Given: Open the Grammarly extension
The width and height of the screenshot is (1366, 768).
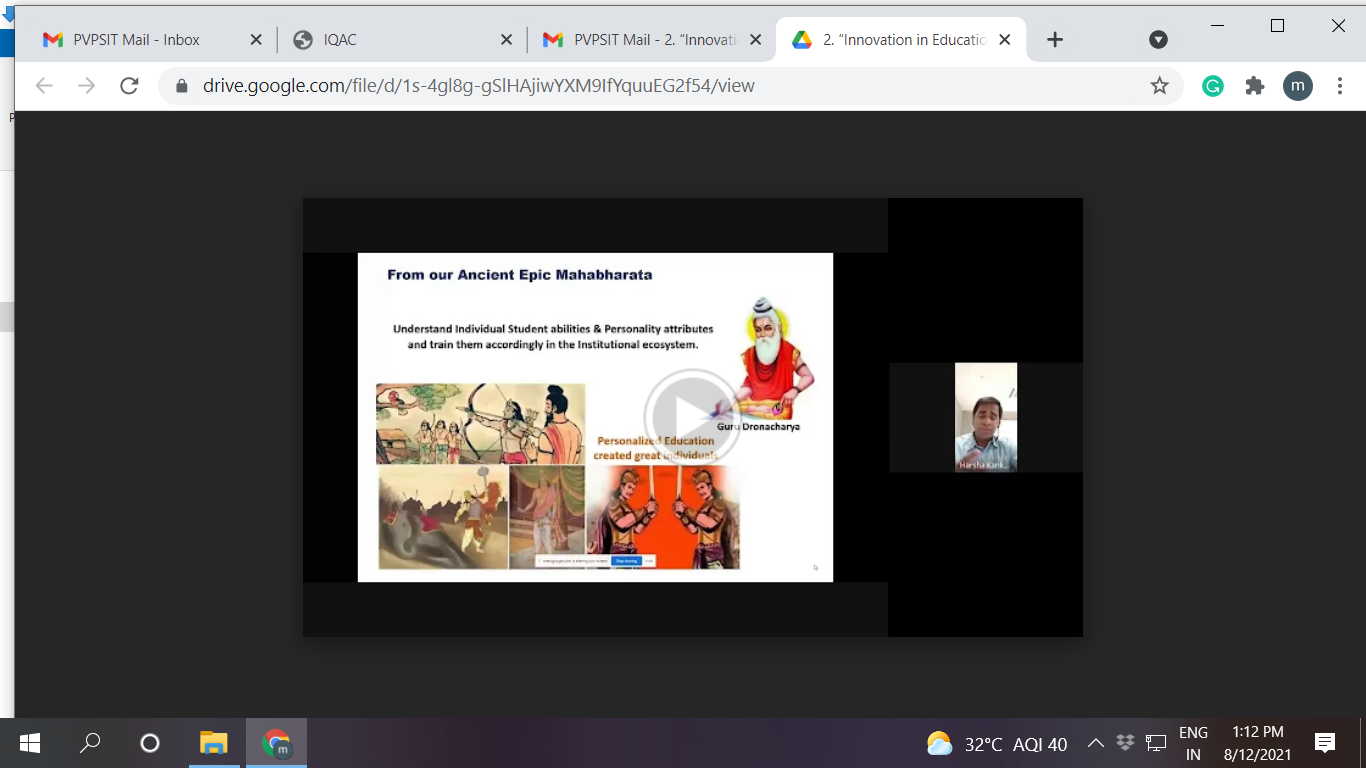Looking at the screenshot, I should click(x=1213, y=86).
